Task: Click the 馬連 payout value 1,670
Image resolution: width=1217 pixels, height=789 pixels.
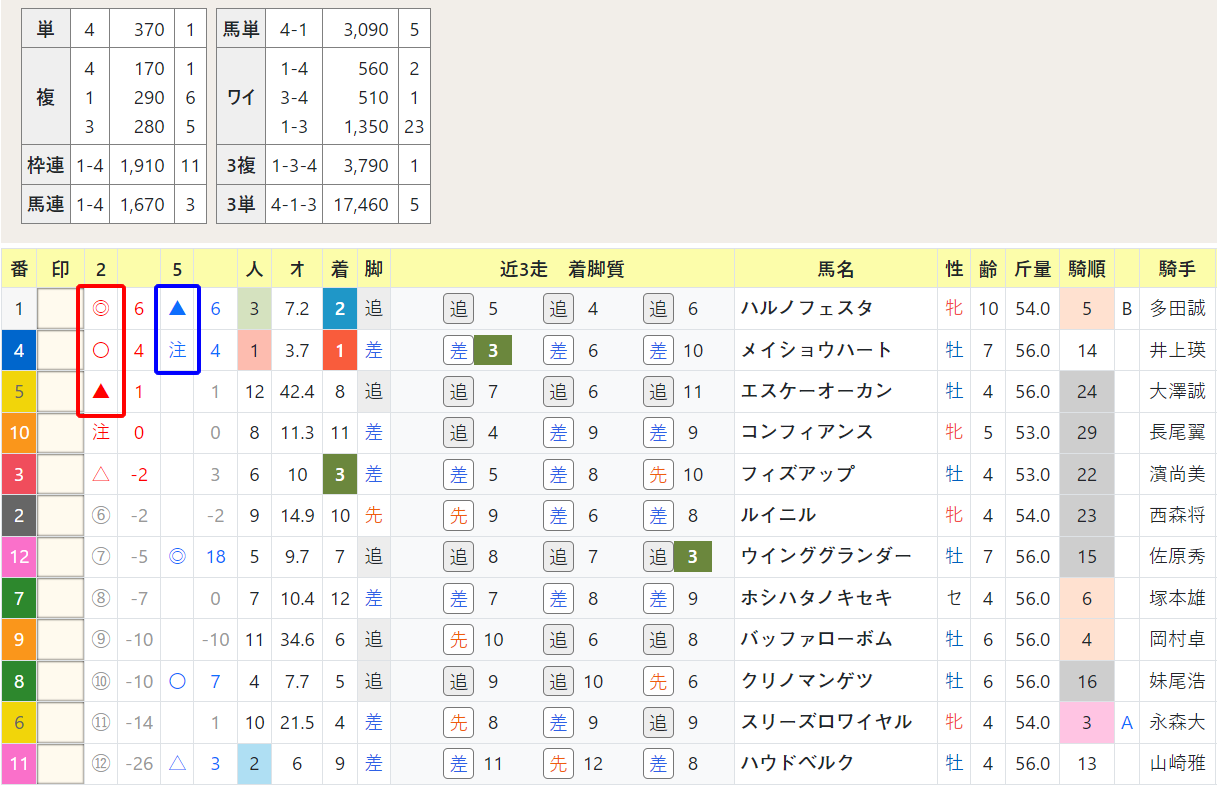Action: [x=142, y=204]
